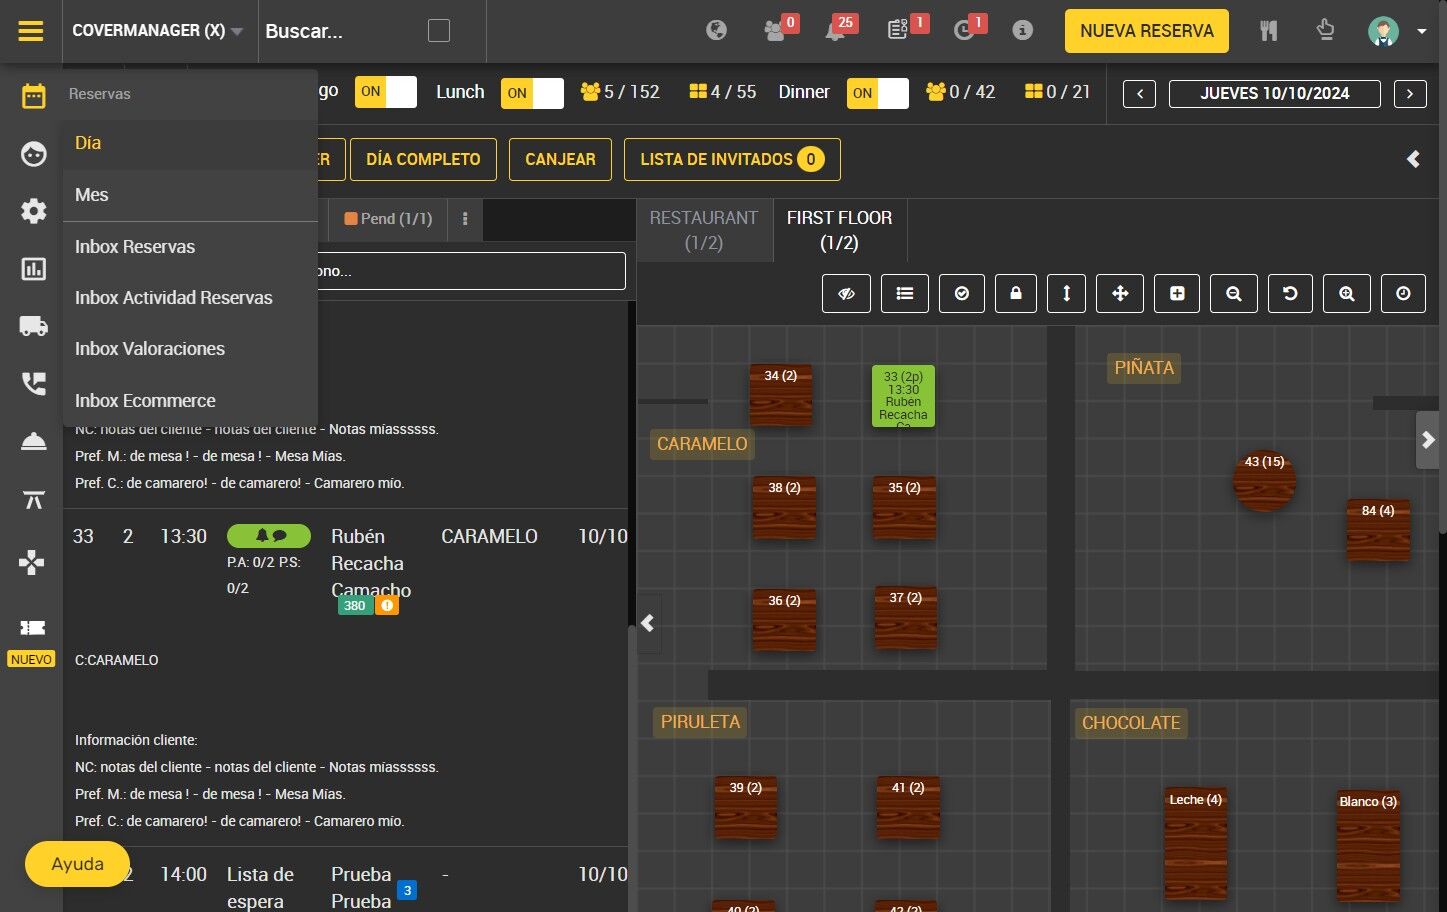Click the zoom in magnifier icon
Viewport: 1447px width, 912px height.
click(1347, 294)
